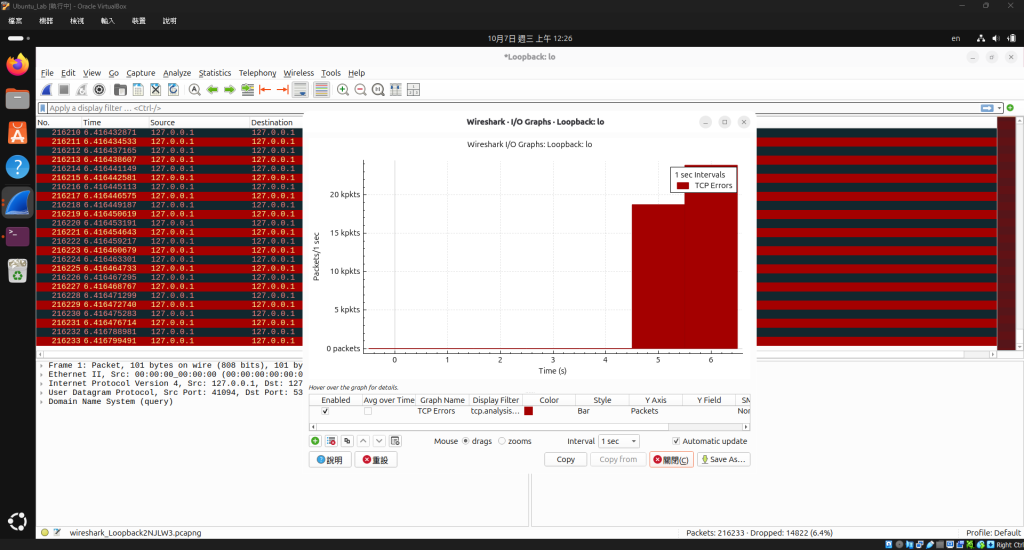The width and height of the screenshot is (1024, 550).
Task: Open the Firefox icon in the Ubuntu dock
Action: click(18, 64)
